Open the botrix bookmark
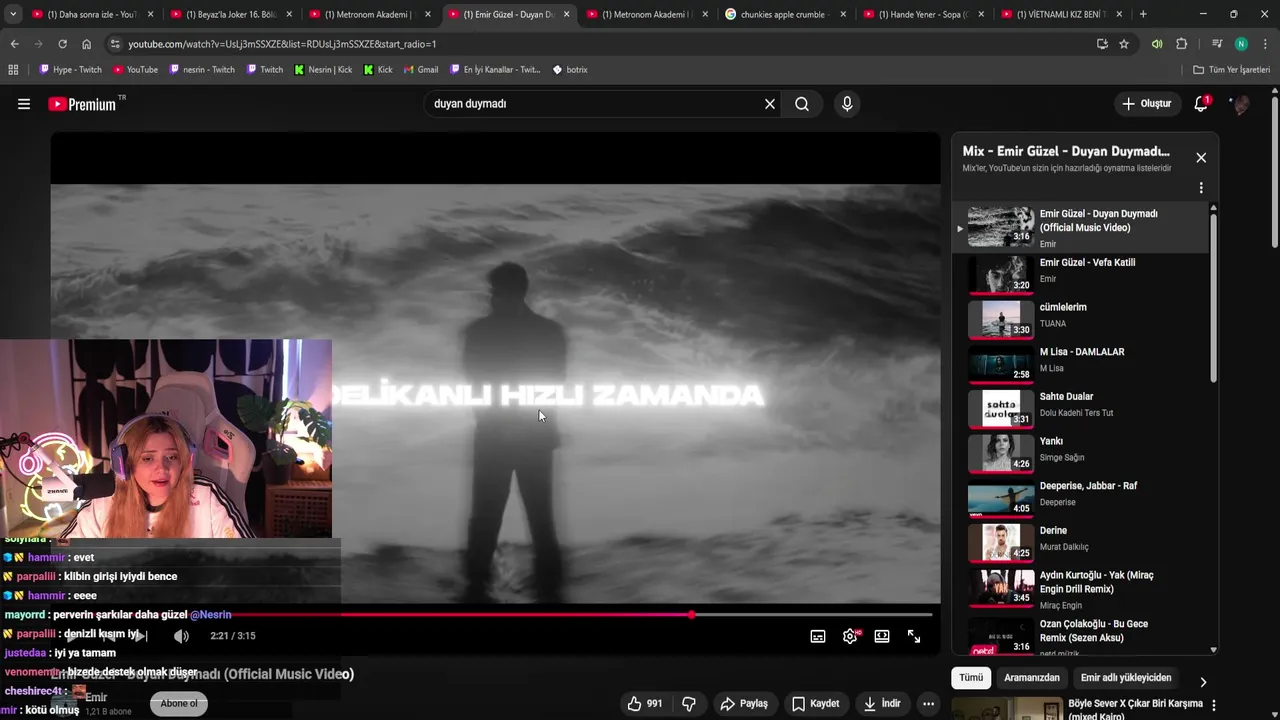The width and height of the screenshot is (1280, 720). 570,70
